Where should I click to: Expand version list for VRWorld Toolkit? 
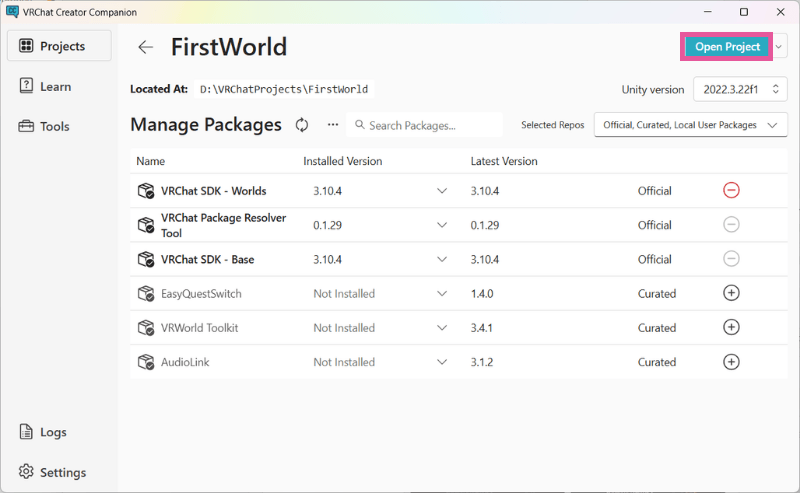tap(442, 328)
